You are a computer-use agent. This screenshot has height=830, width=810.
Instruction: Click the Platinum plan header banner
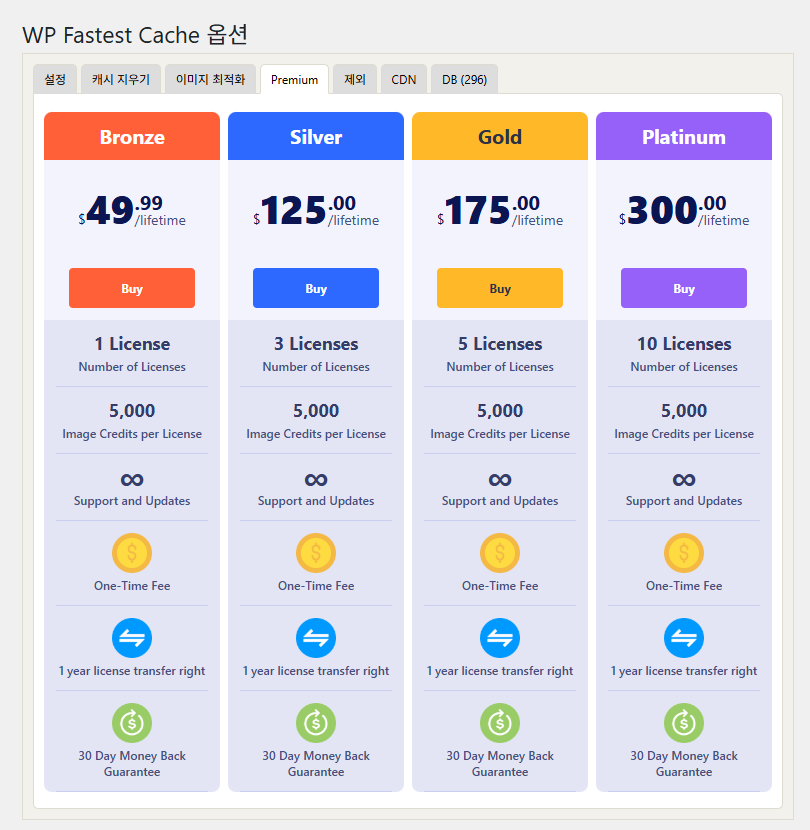(x=684, y=136)
